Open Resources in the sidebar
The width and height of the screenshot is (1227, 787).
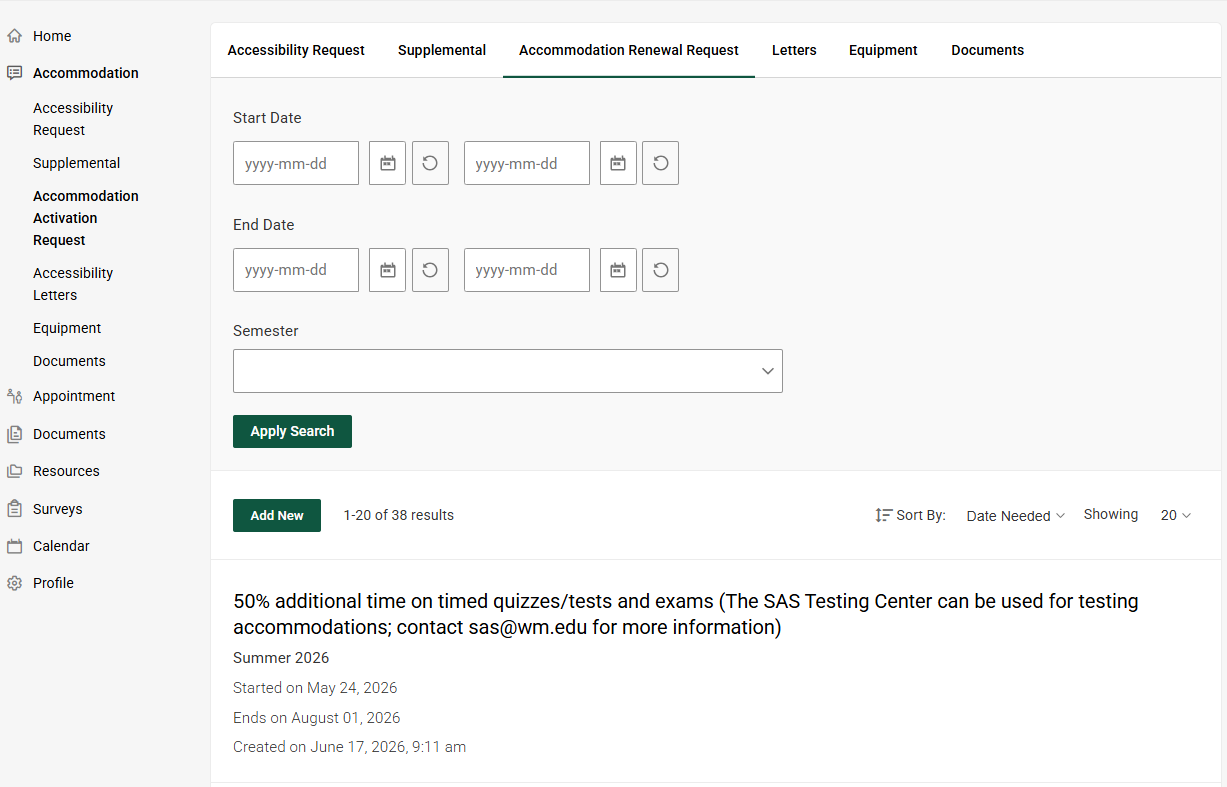pyautogui.click(x=66, y=471)
